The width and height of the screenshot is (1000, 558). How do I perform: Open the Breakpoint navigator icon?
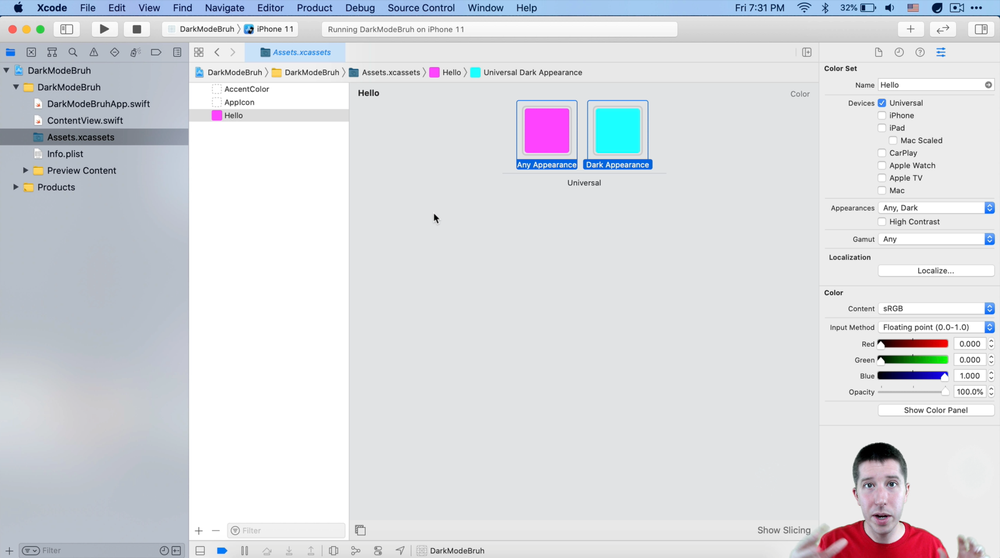(156, 52)
